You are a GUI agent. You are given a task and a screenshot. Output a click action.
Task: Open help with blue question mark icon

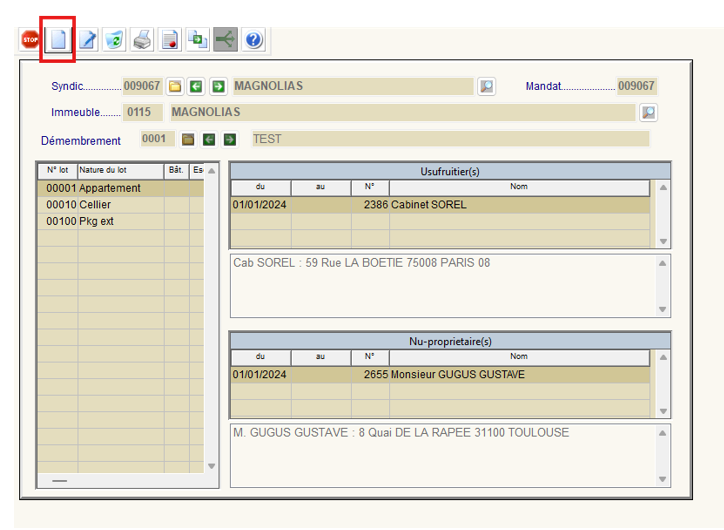point(254,40)
